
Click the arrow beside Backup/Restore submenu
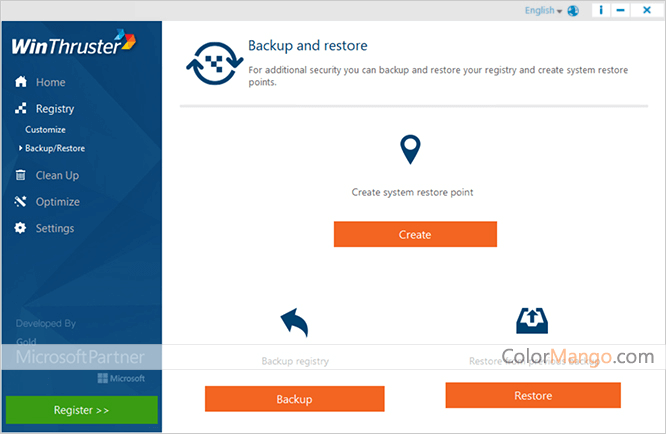pyautogui.click(x=20, y=148)
